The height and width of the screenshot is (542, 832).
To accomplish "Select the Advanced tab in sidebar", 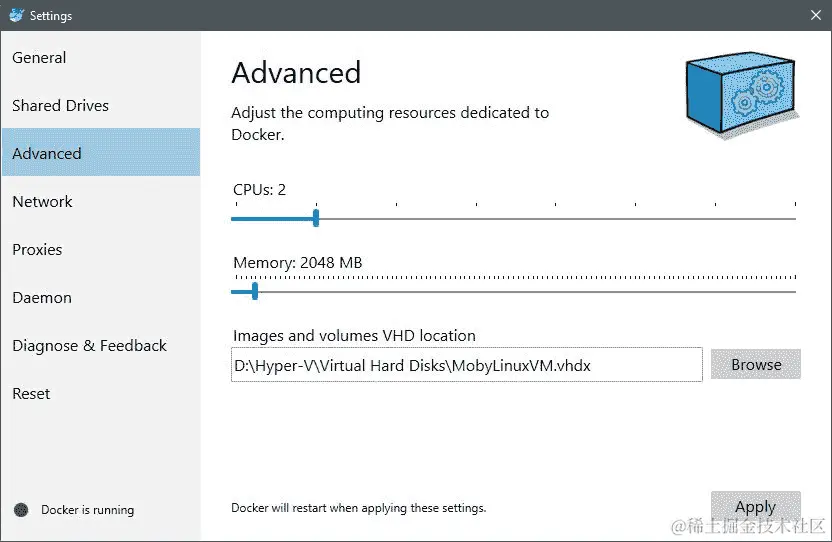I will coord(47,154).
